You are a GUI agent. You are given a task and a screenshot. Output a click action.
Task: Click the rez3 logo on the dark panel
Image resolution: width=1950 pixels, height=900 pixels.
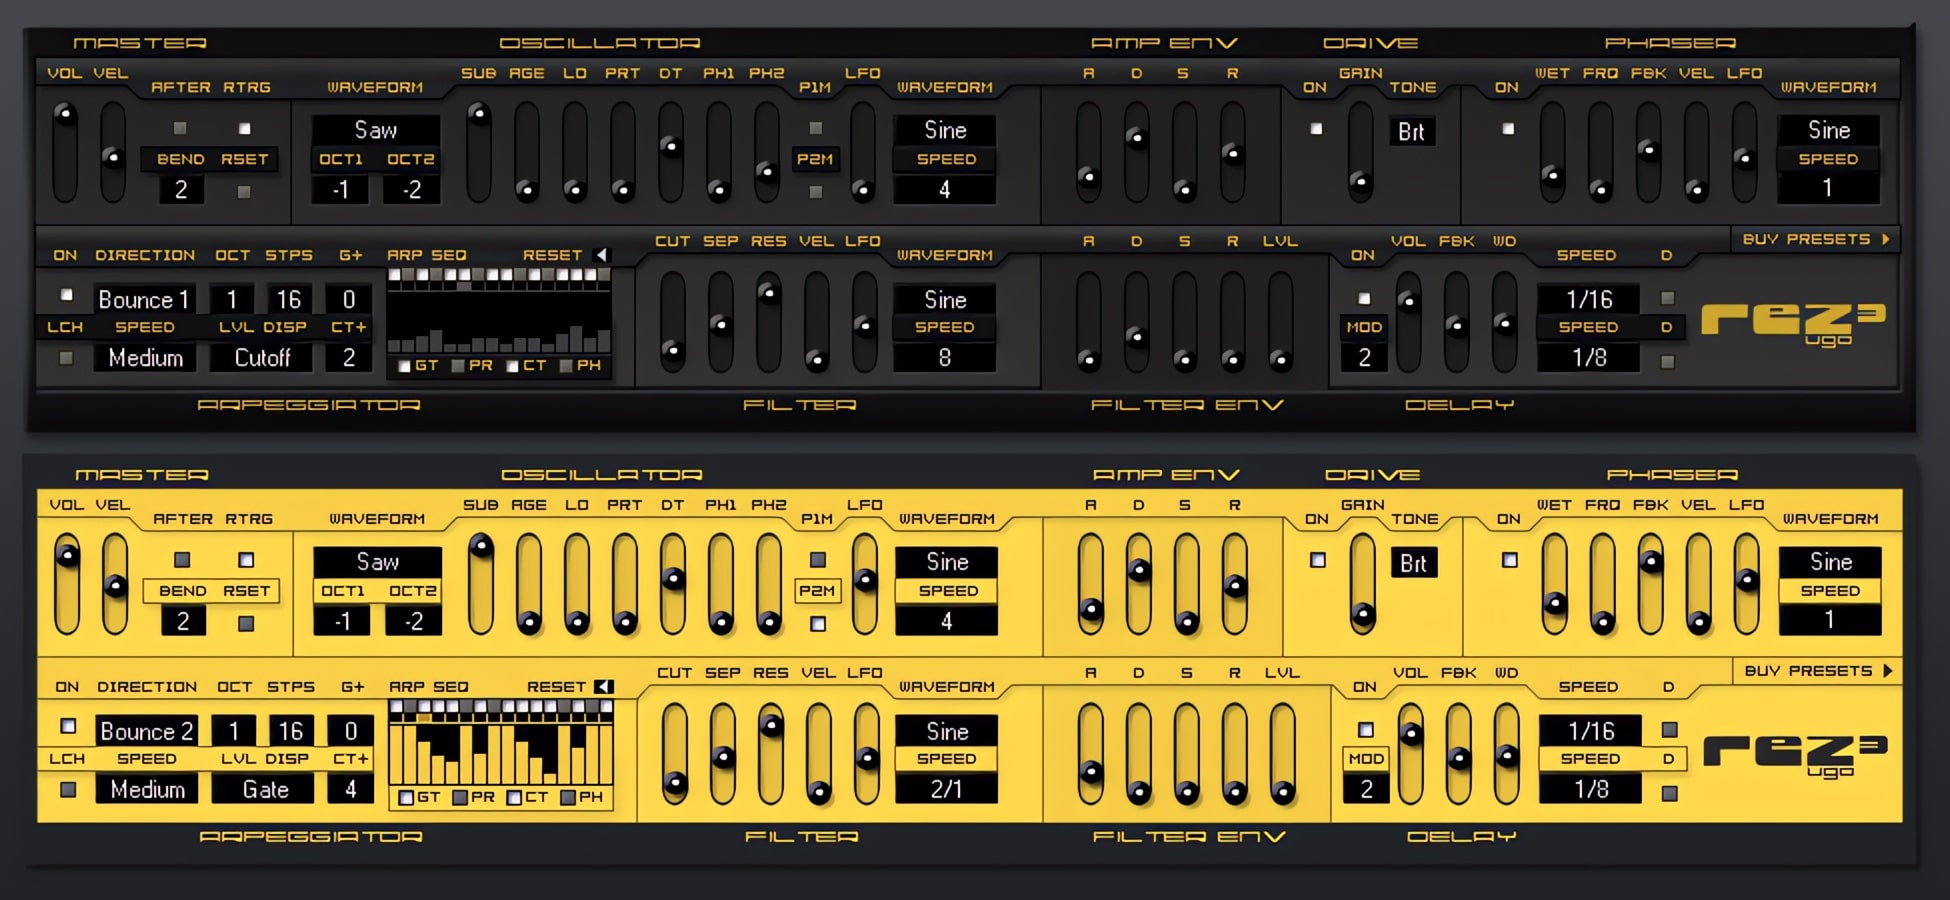tap(1792, 322)
